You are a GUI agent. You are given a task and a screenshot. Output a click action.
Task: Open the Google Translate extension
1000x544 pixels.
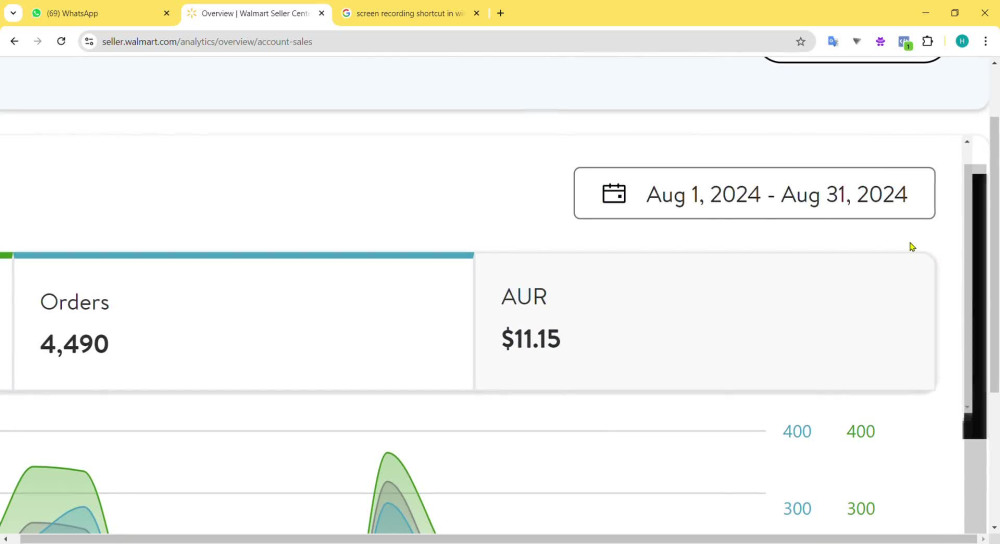point(833,41)
